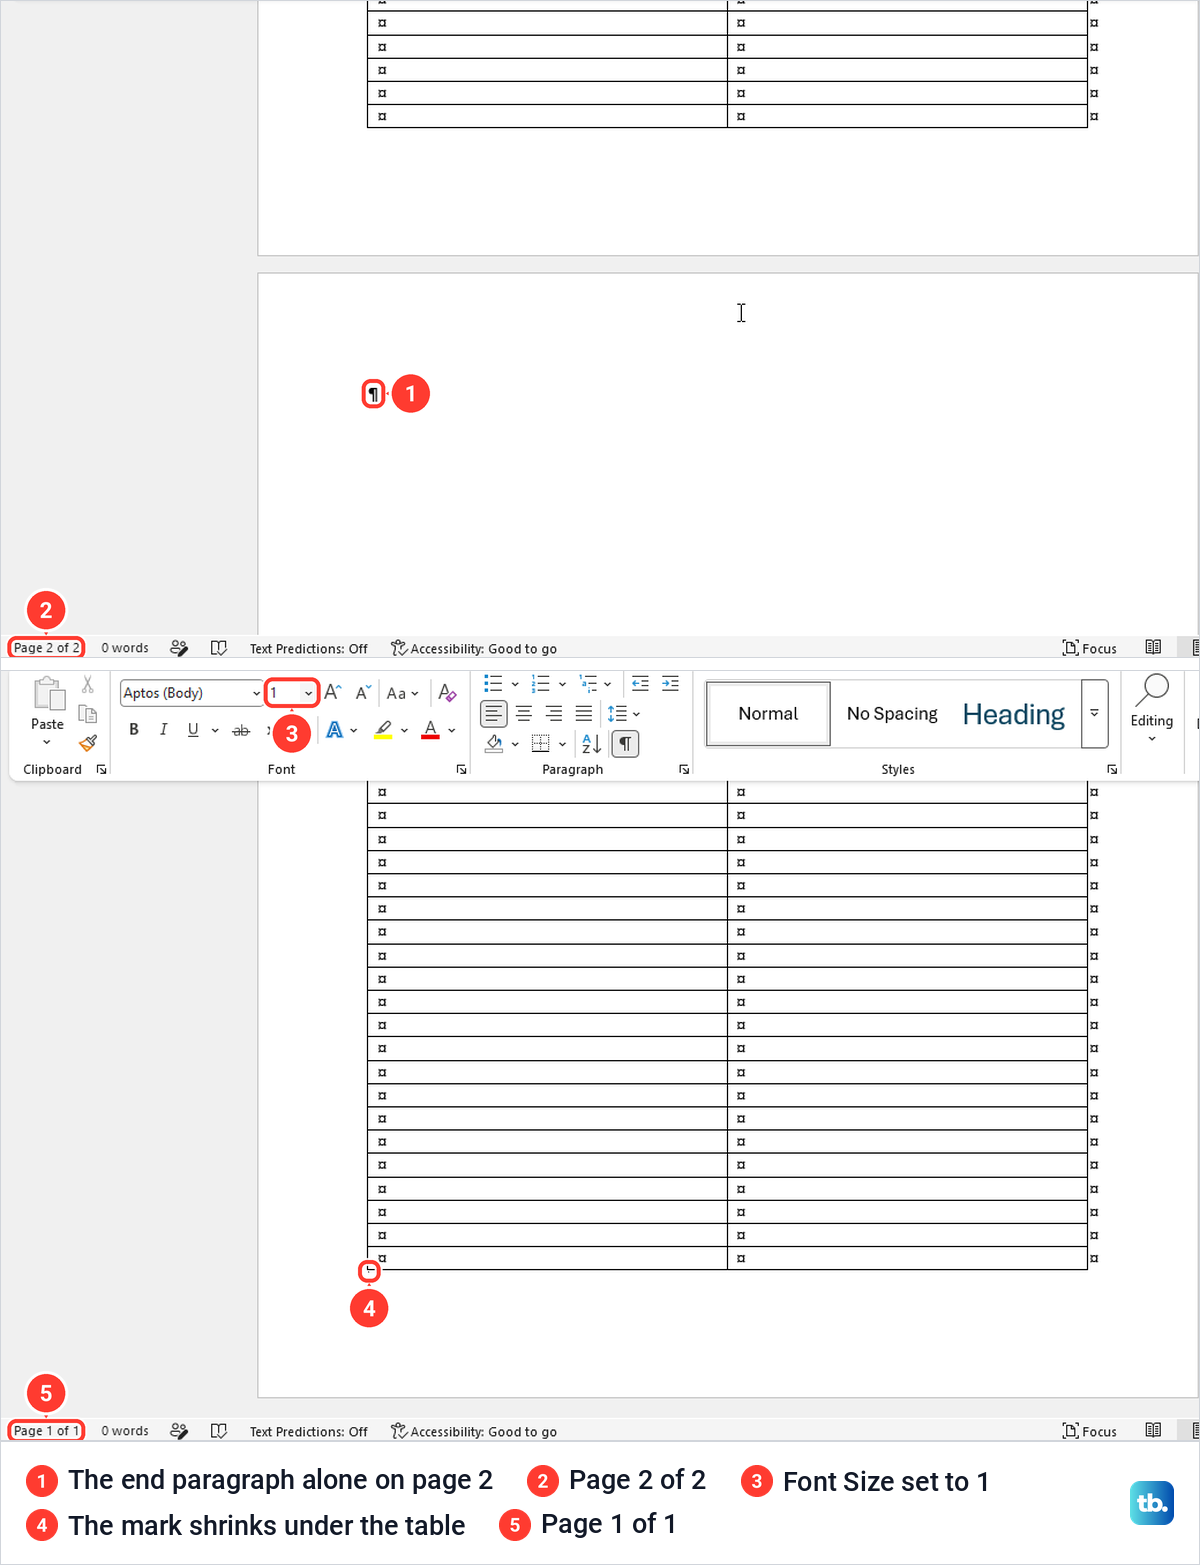Open the borders dropdown arrow

pyautogui.click(x=562, y=744)
